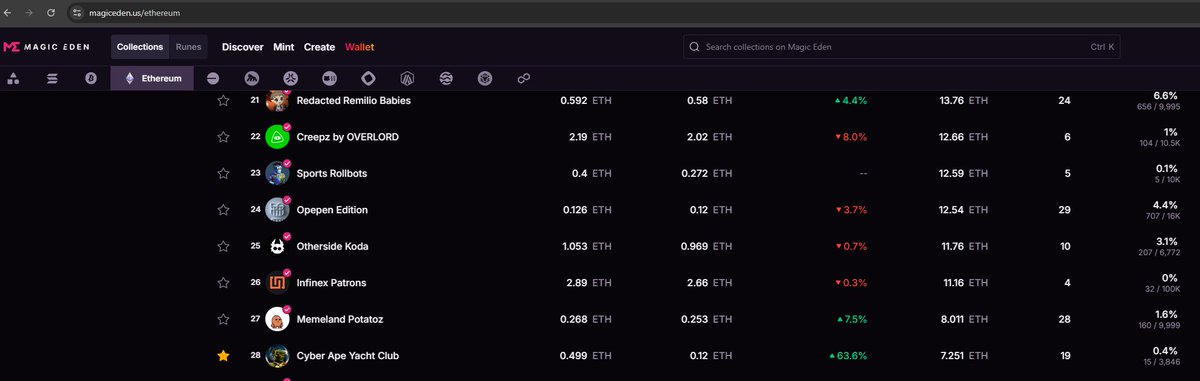Click 0.969 ETH value for Otherside Koda
This screenshot has height=381, width=1200.
[709, 246]
